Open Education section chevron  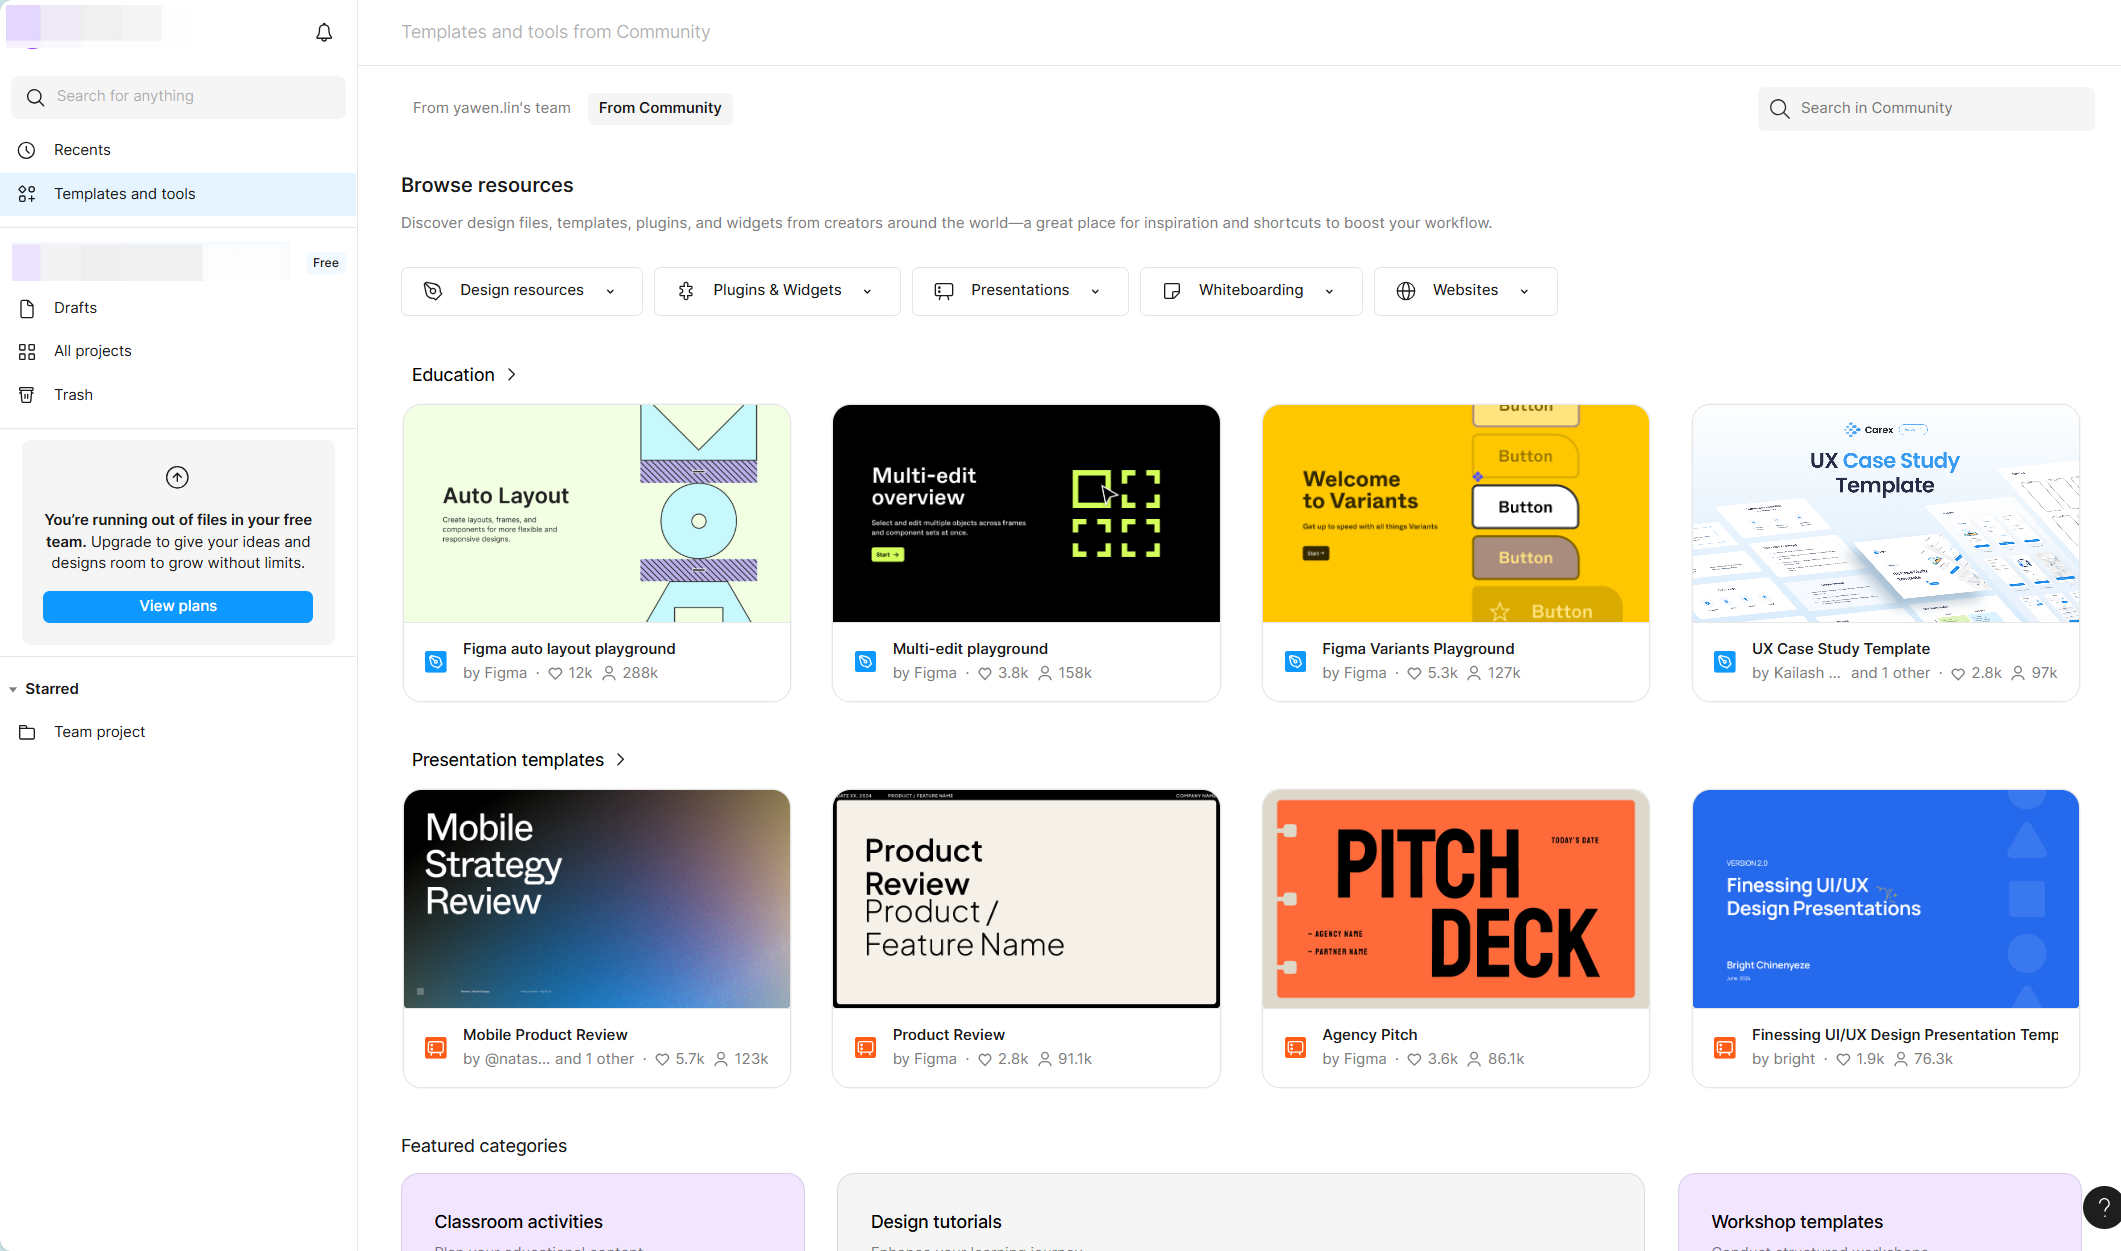[x=512, y=374]
